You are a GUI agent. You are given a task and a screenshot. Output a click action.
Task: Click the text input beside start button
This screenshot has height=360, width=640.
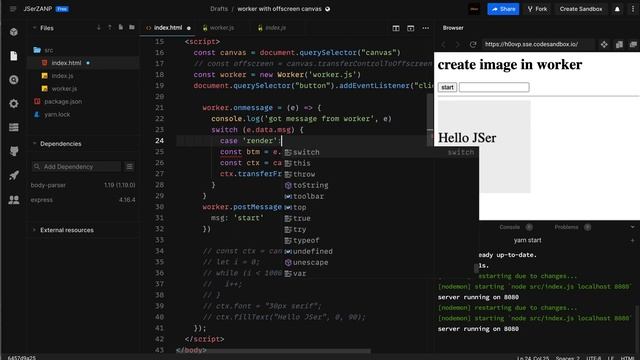pyautogui.click(x=494, y=87)
